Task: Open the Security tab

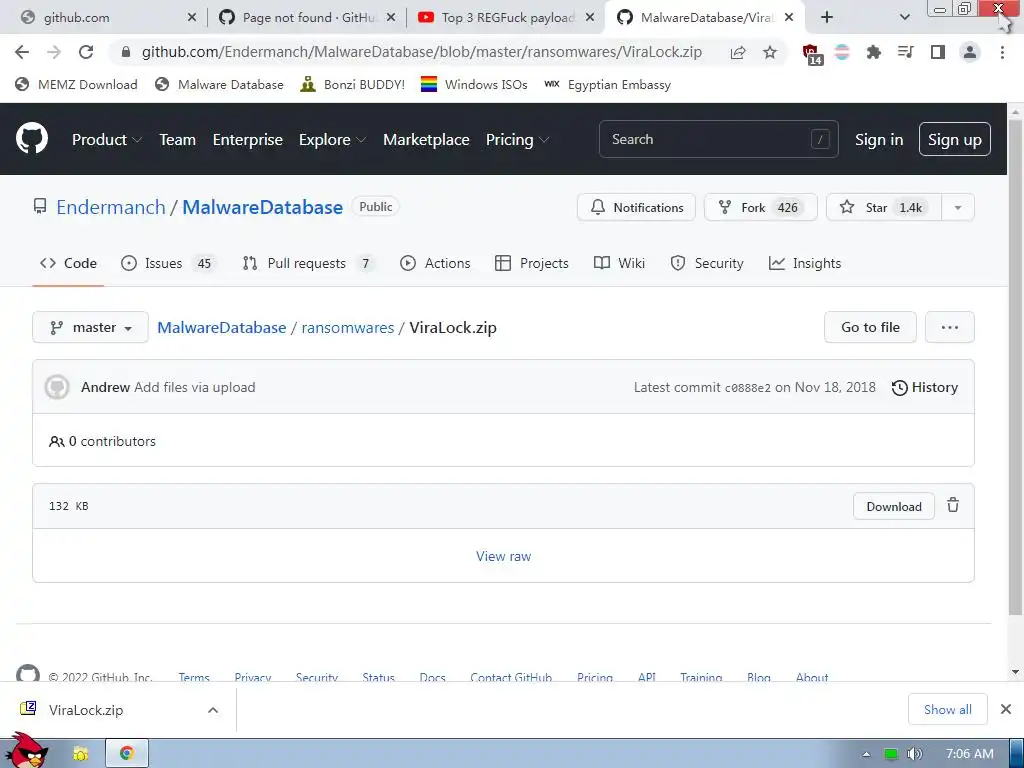Action: pyautogui.click(x=707, y=263)
